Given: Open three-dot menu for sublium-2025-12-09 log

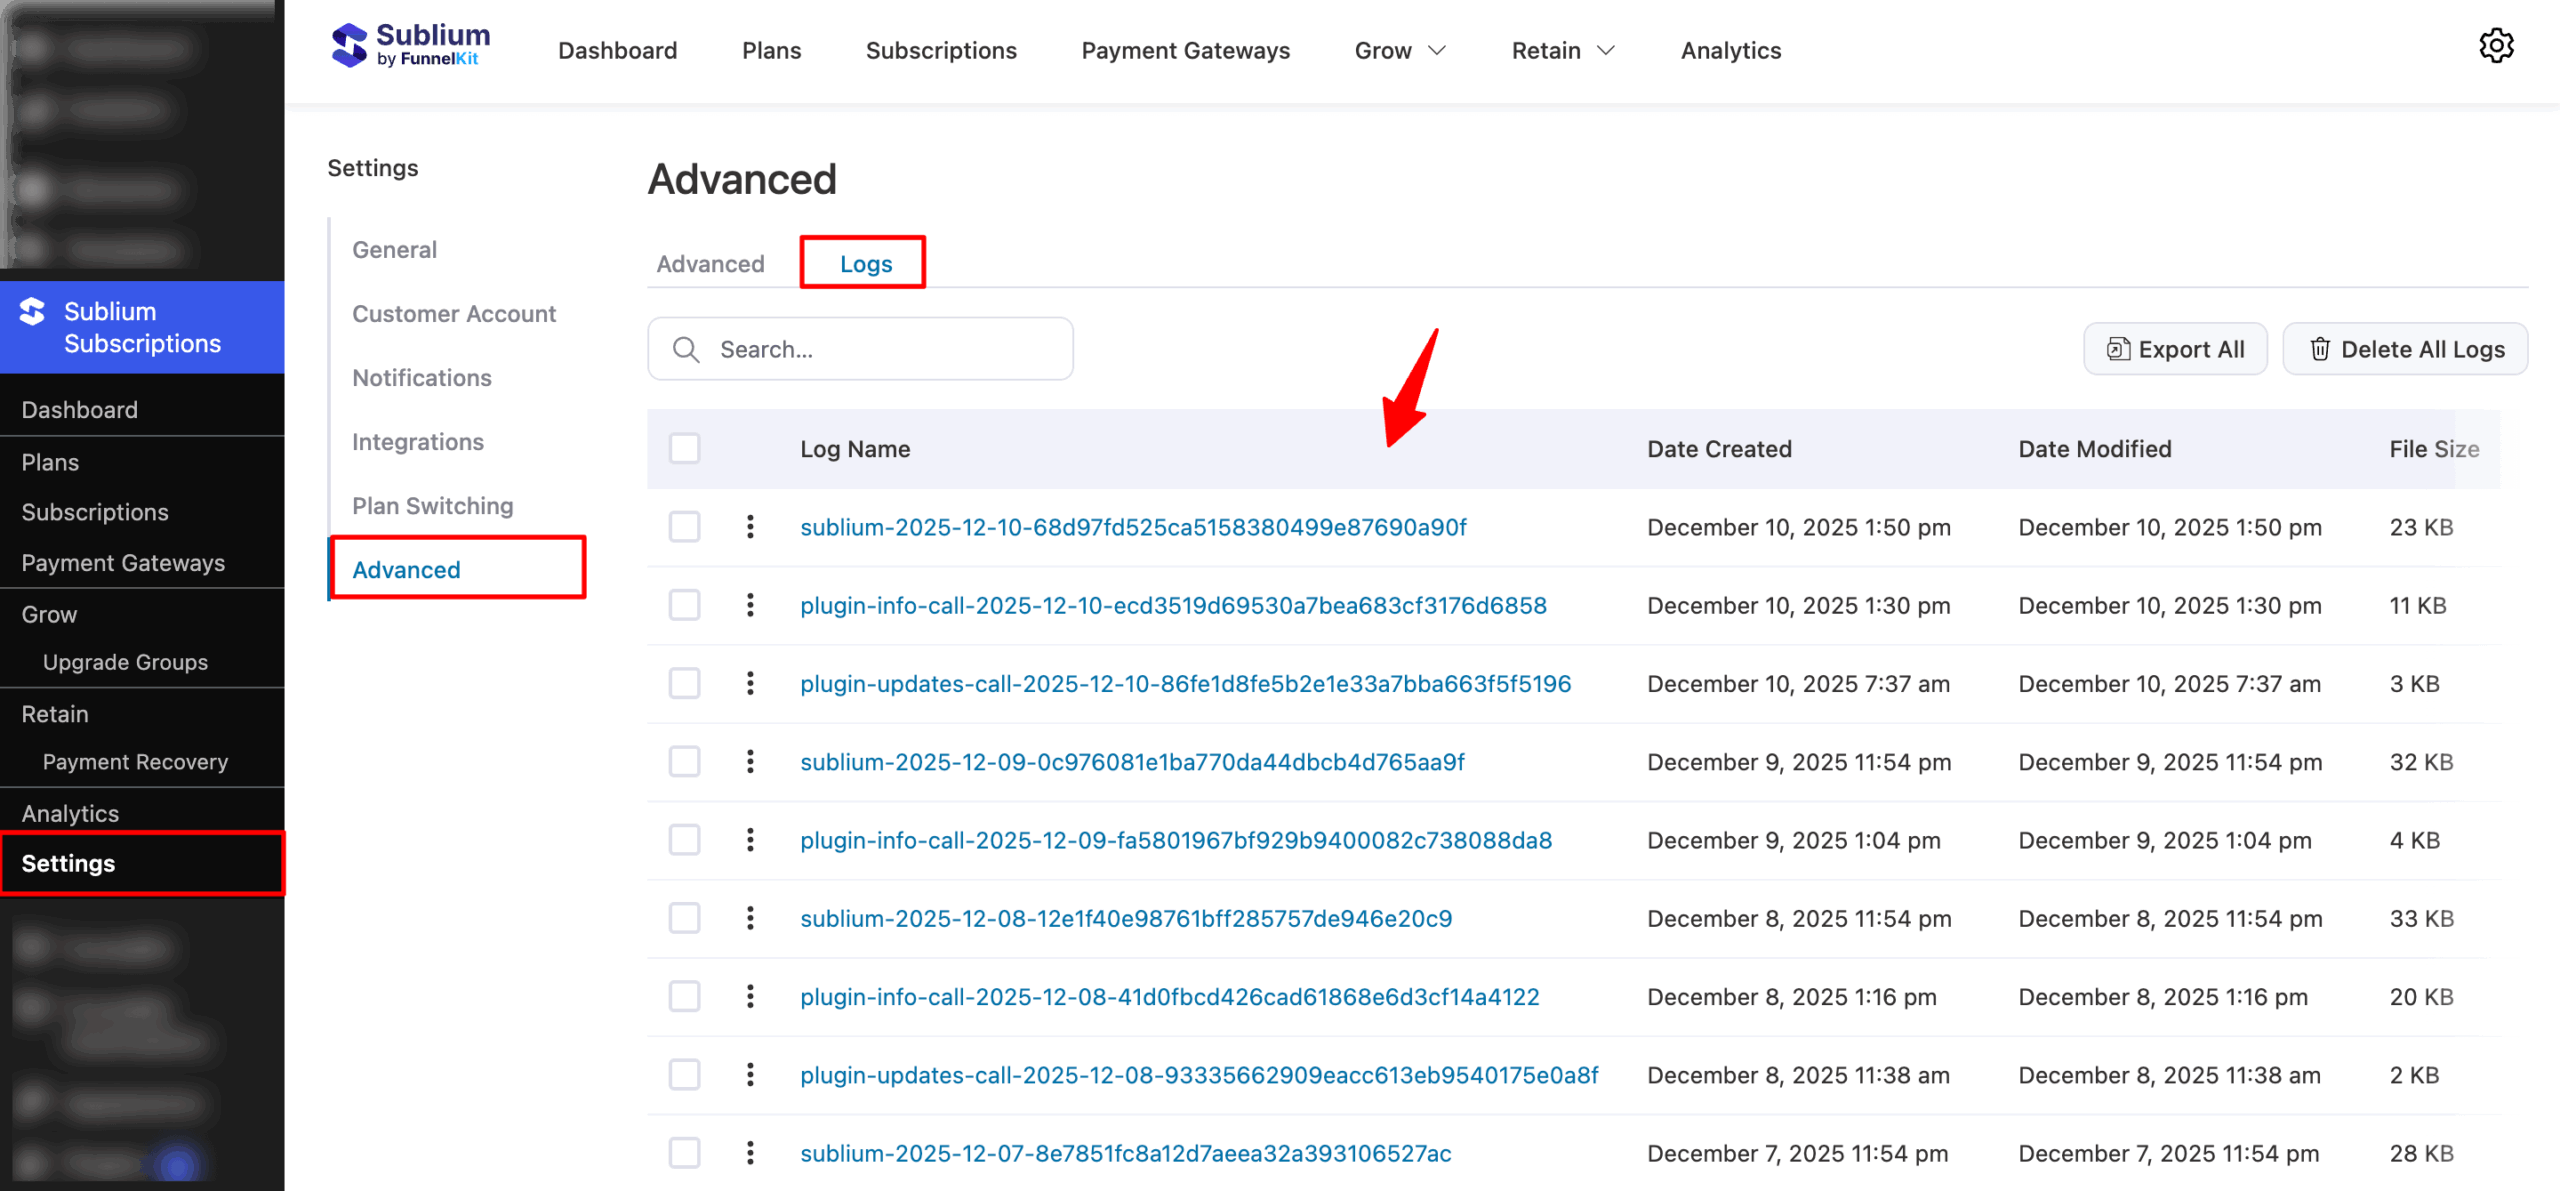Looking at the screenshot, I should click(750, 762).
